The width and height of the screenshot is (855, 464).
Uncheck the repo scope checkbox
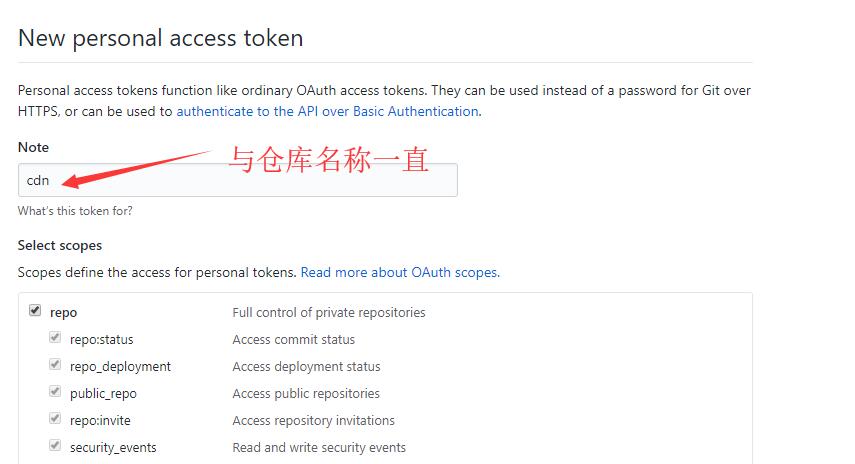[x=36, y=311]
